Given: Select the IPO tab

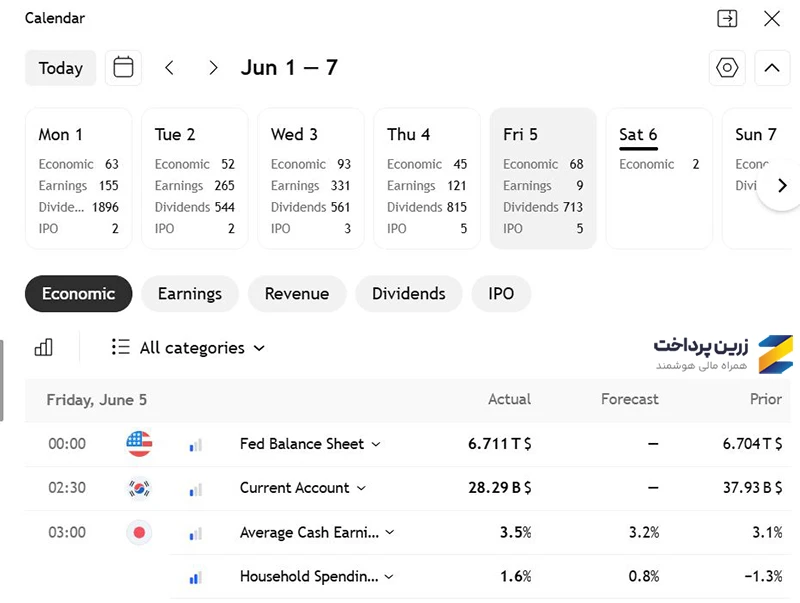Looking at the screenshot, I should point(501,293).
